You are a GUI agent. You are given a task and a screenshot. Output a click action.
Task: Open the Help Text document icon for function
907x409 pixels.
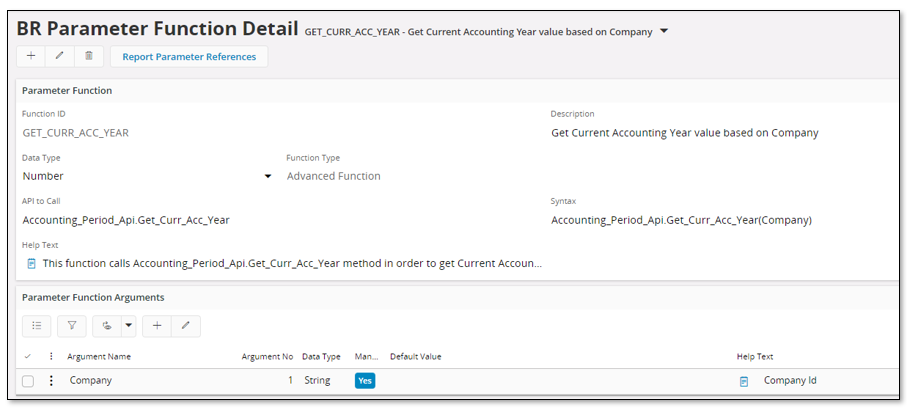pyautogui.click(x=32, y=264)
